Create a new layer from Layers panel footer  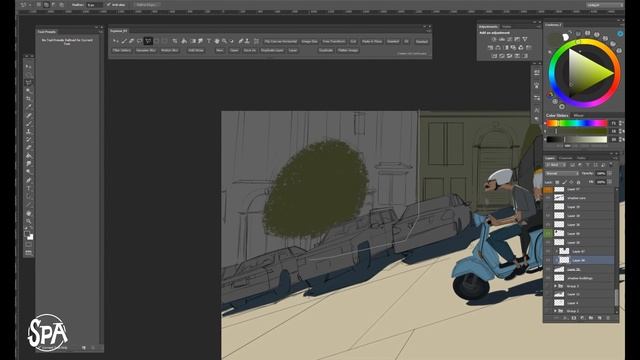pos(600,318)
